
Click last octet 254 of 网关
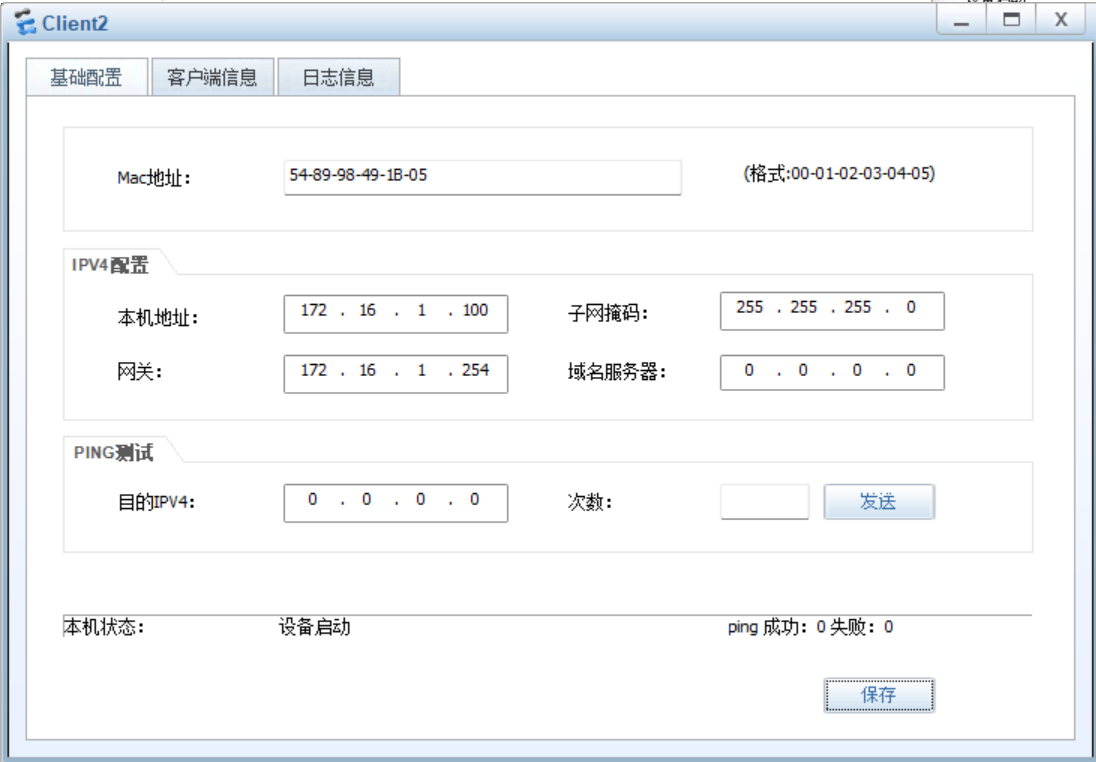point(475,371)
